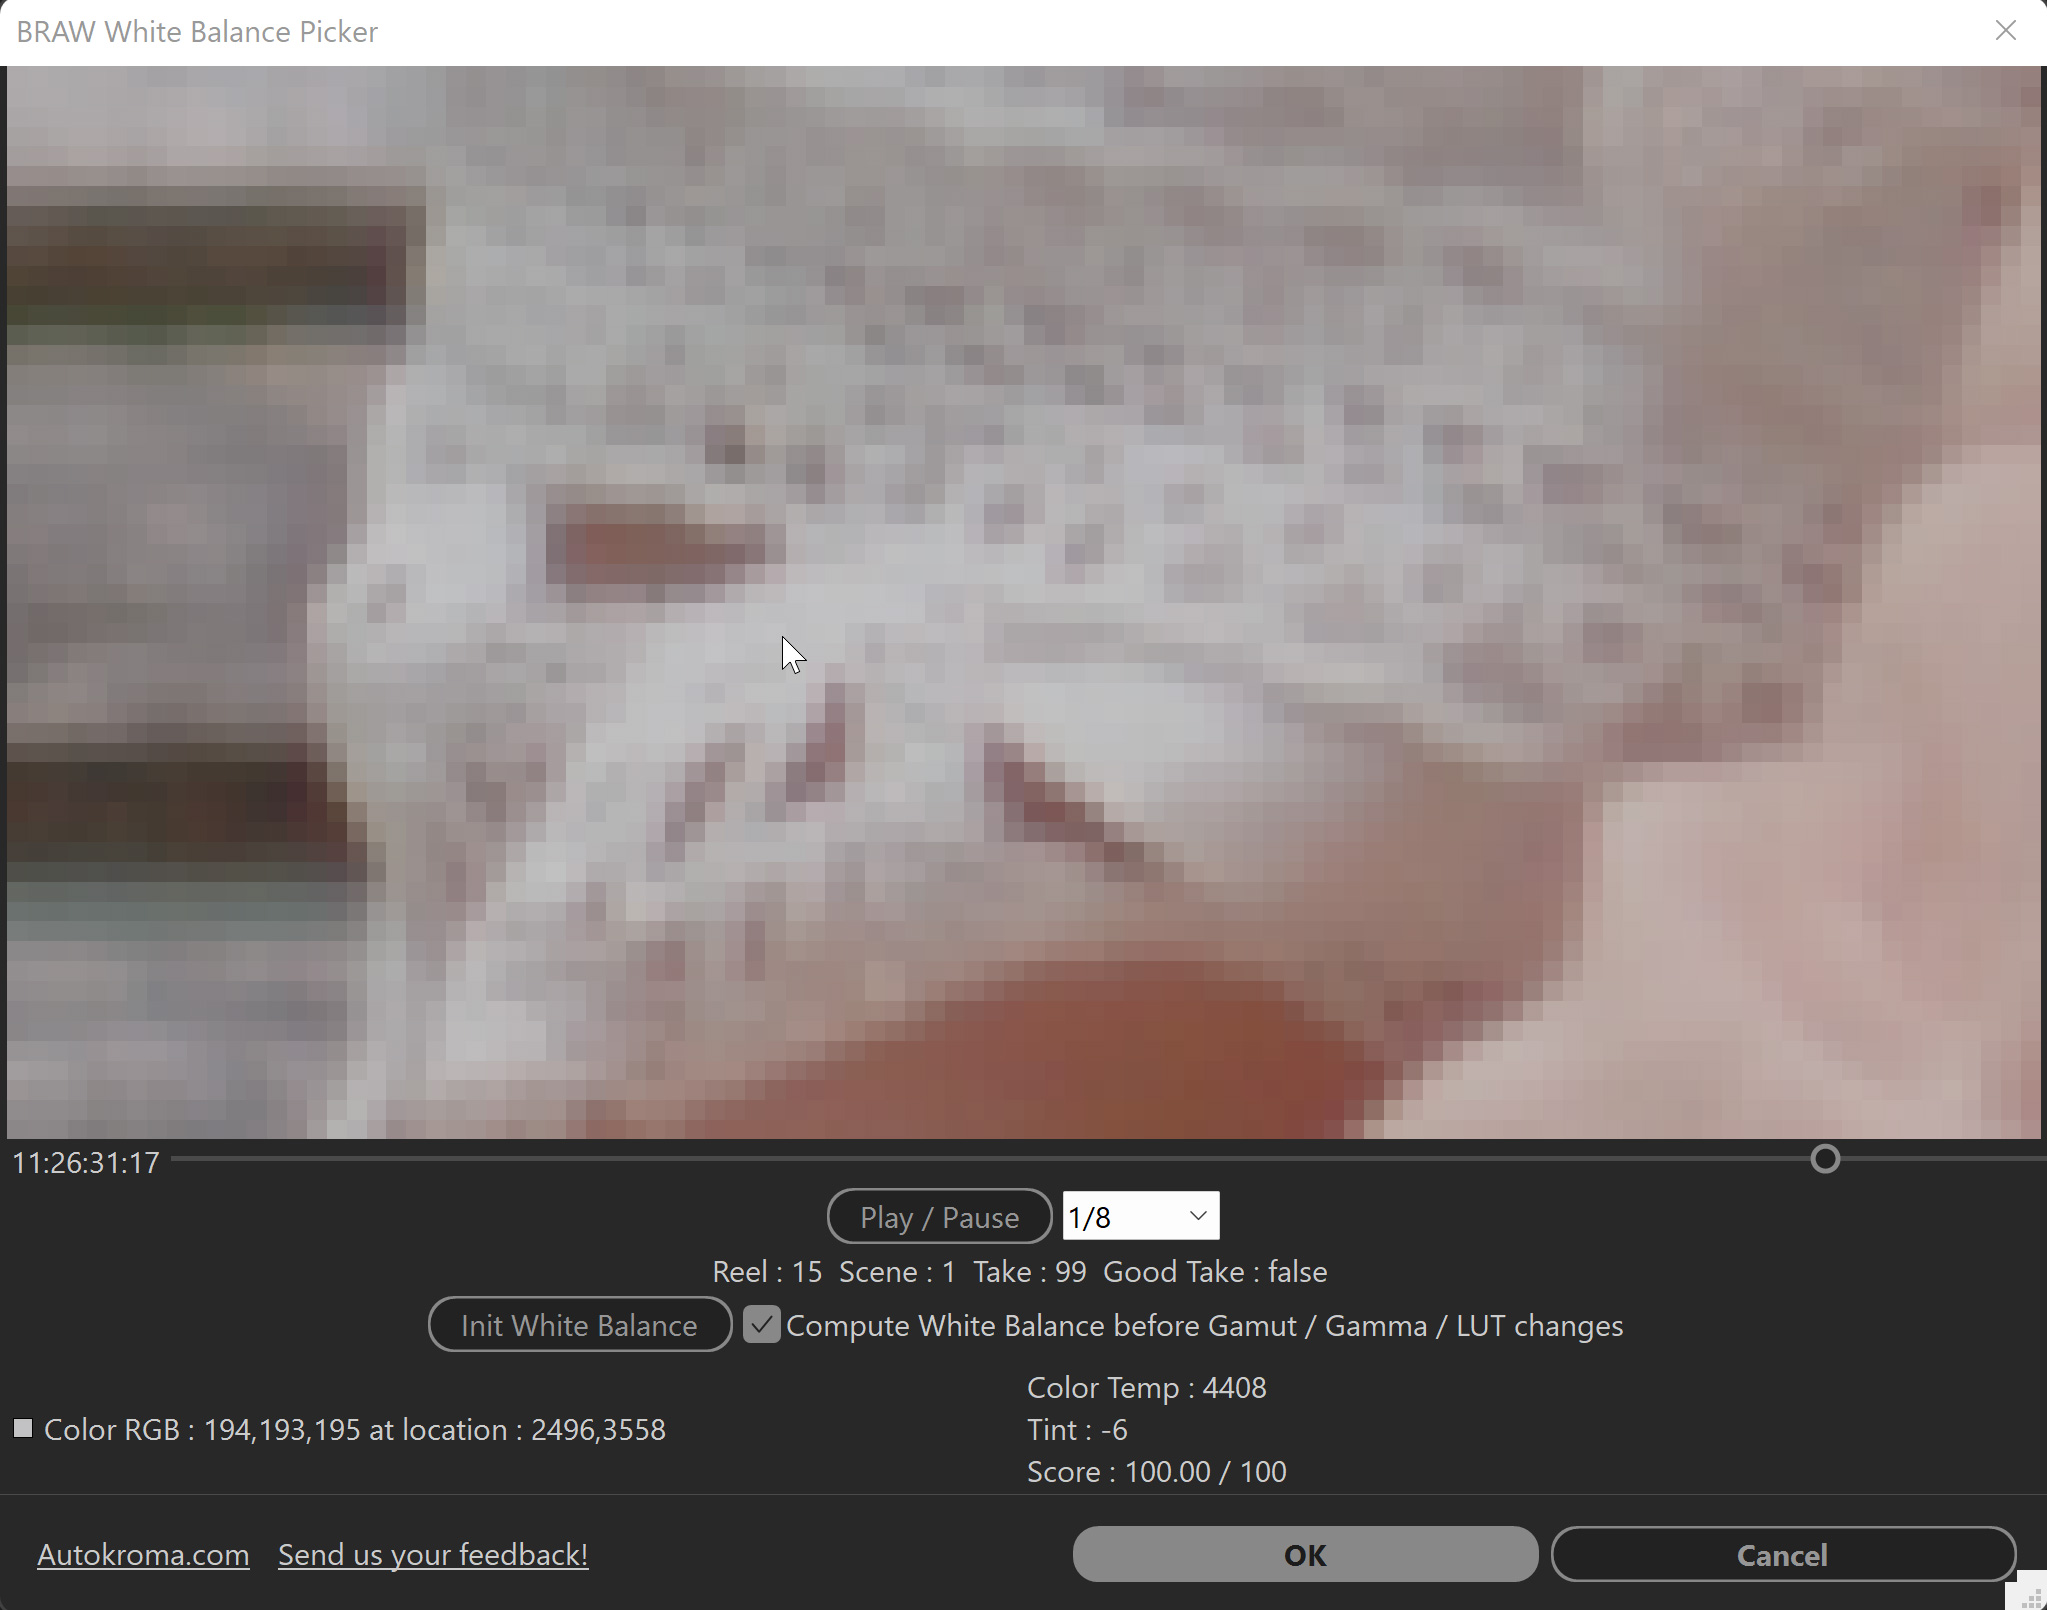The height and width of the screenshot is (1610, 2047).
Task: Click Init White Balance button
Action: pos(580,1324)
